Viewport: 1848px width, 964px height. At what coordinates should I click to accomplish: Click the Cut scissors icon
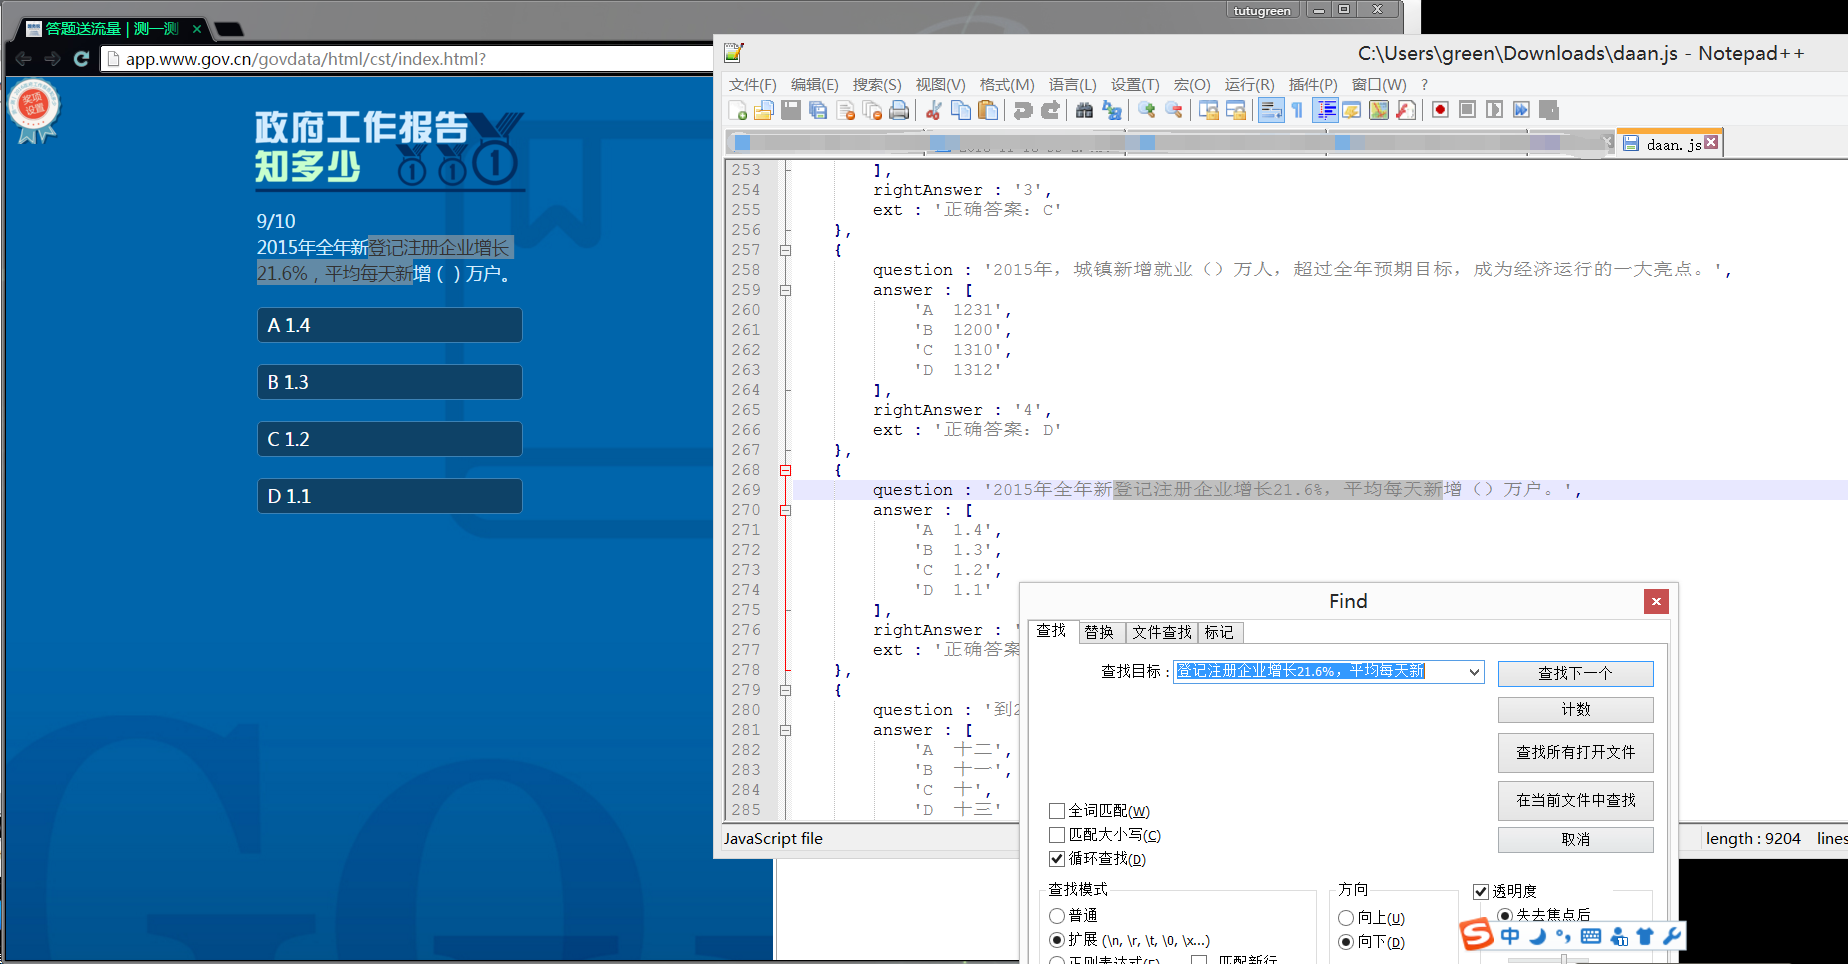pos(933,110)
